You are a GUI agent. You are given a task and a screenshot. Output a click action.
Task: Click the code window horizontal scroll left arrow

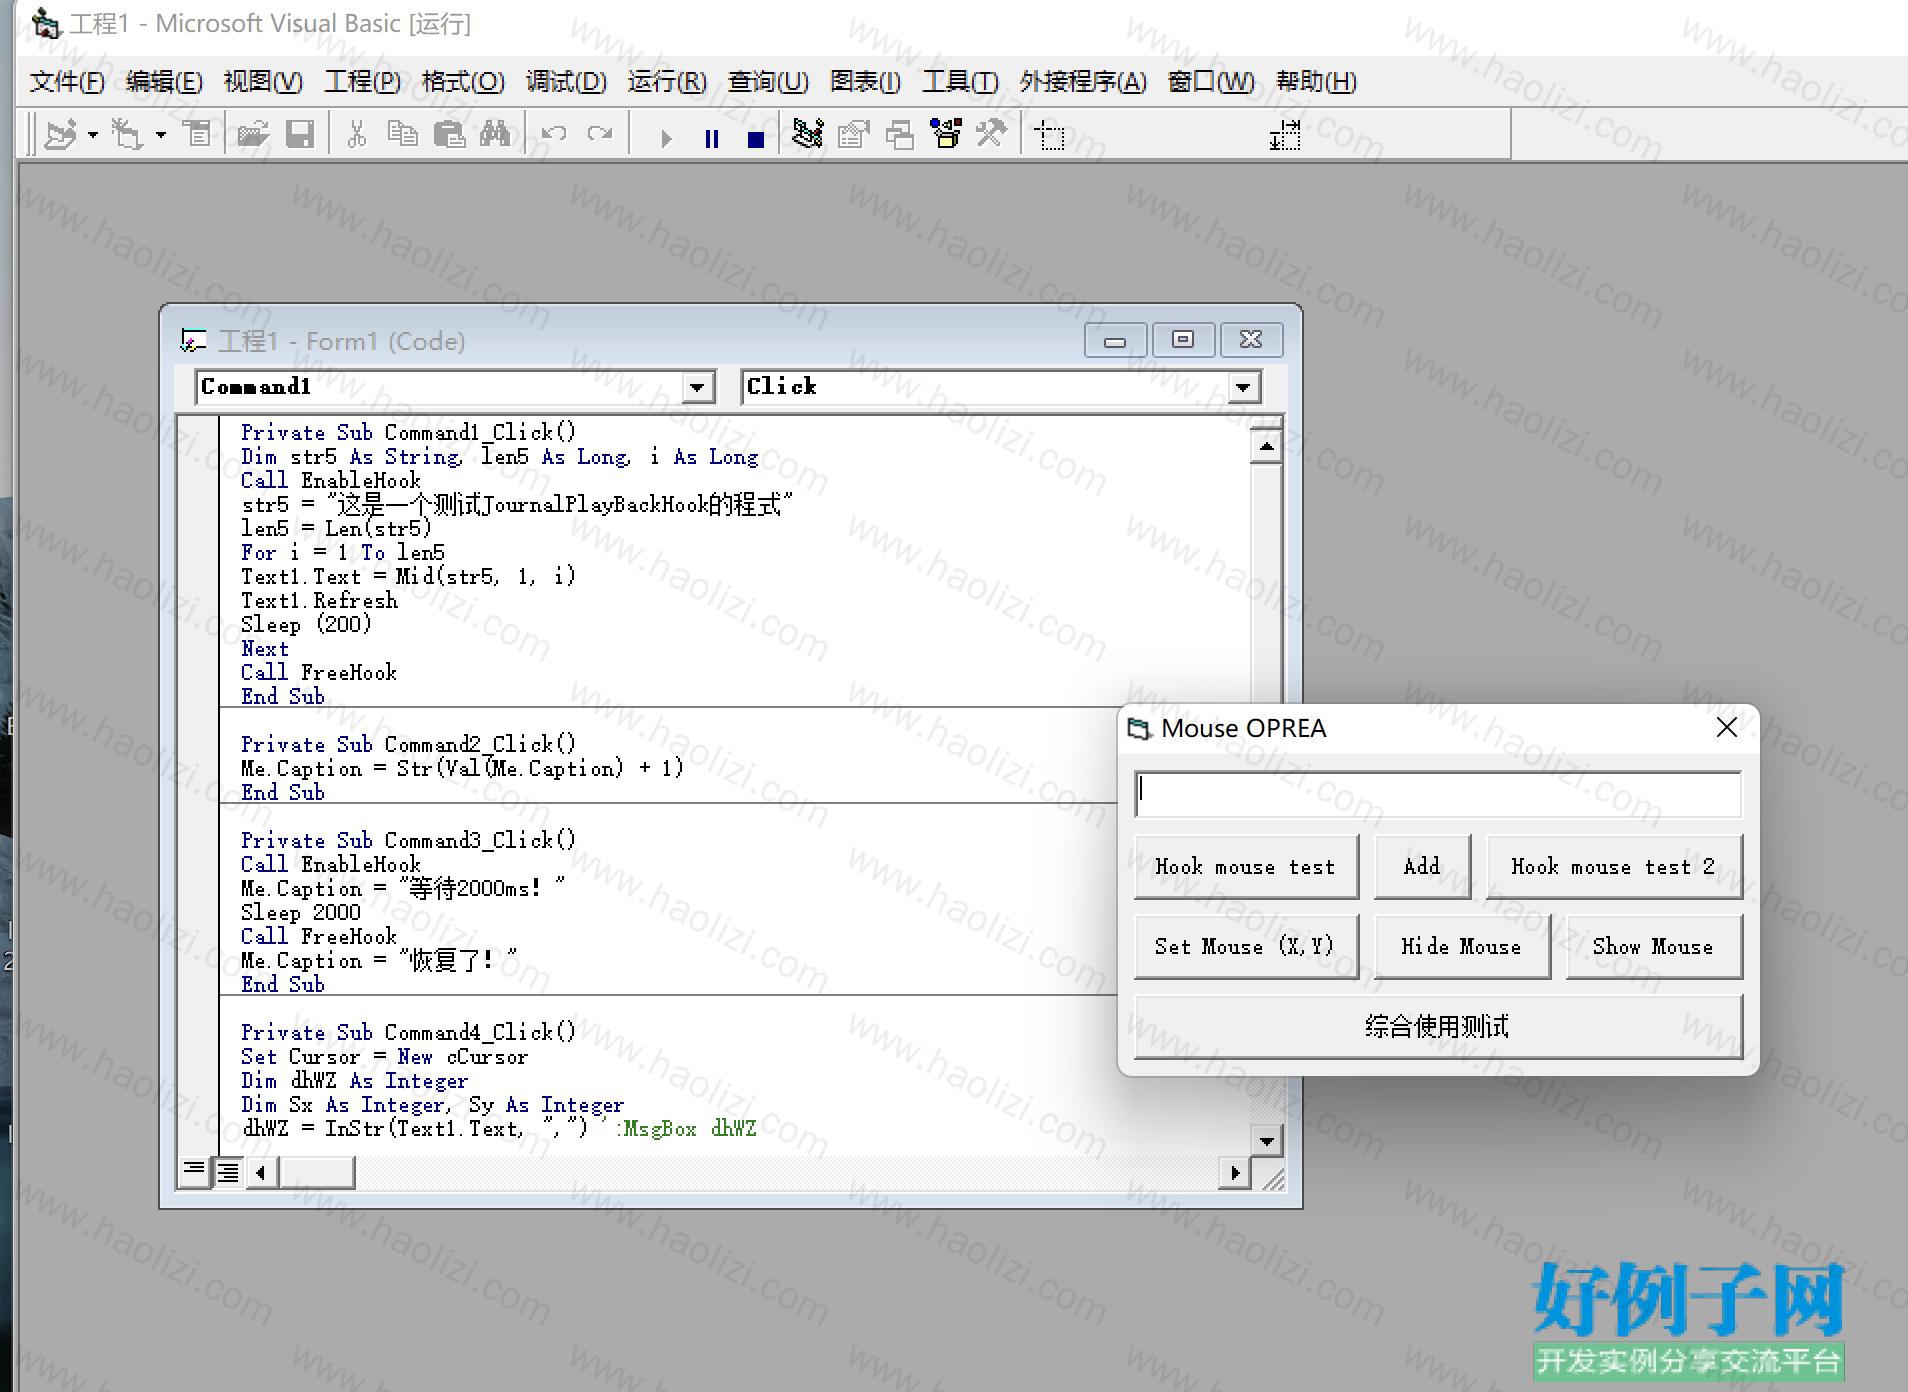[x=262, y=1172]
